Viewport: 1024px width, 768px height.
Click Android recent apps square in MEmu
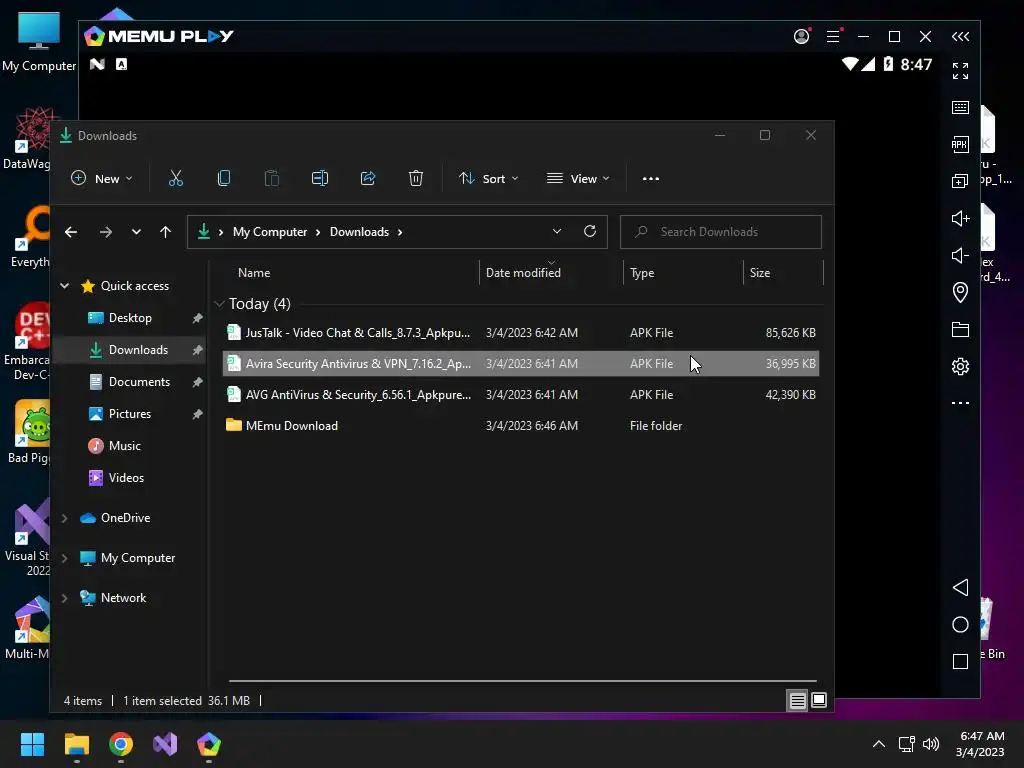point(960,662)
